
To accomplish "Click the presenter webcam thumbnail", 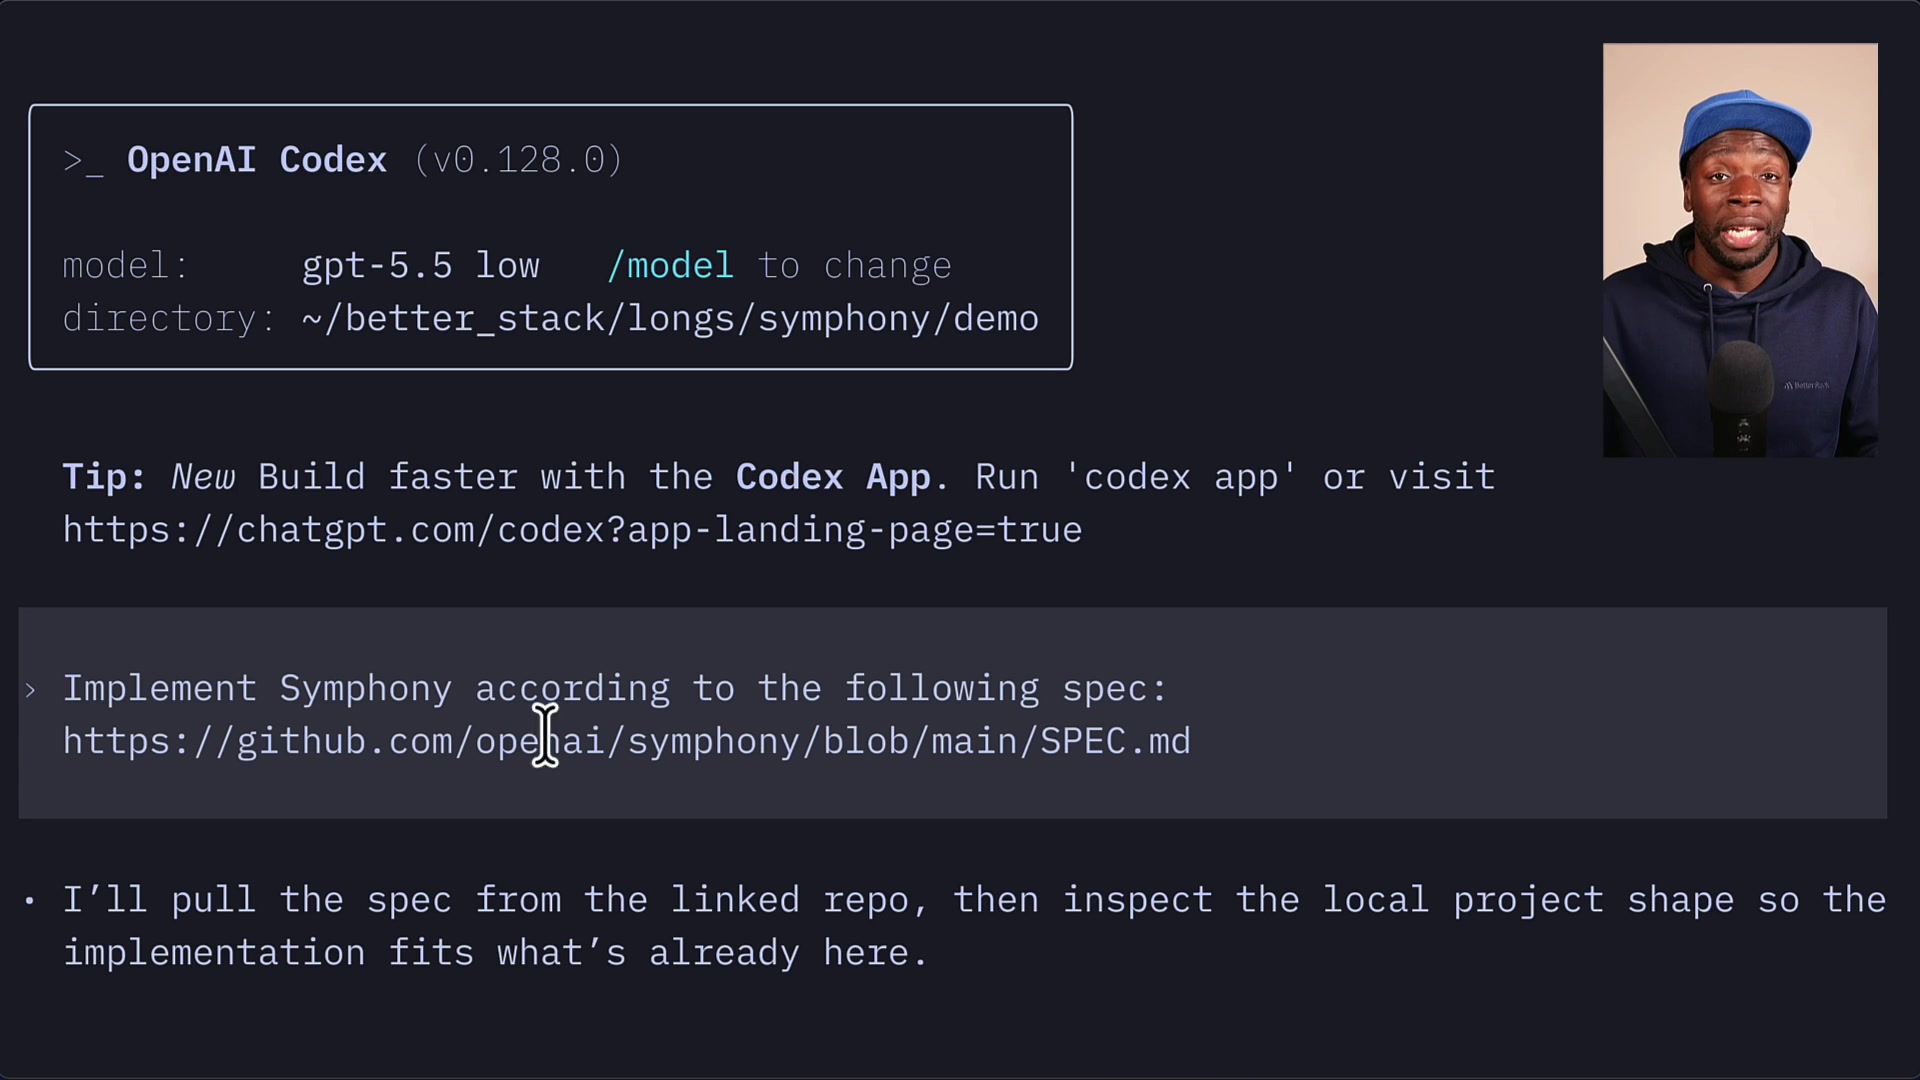I will [x=1740, y=250].
